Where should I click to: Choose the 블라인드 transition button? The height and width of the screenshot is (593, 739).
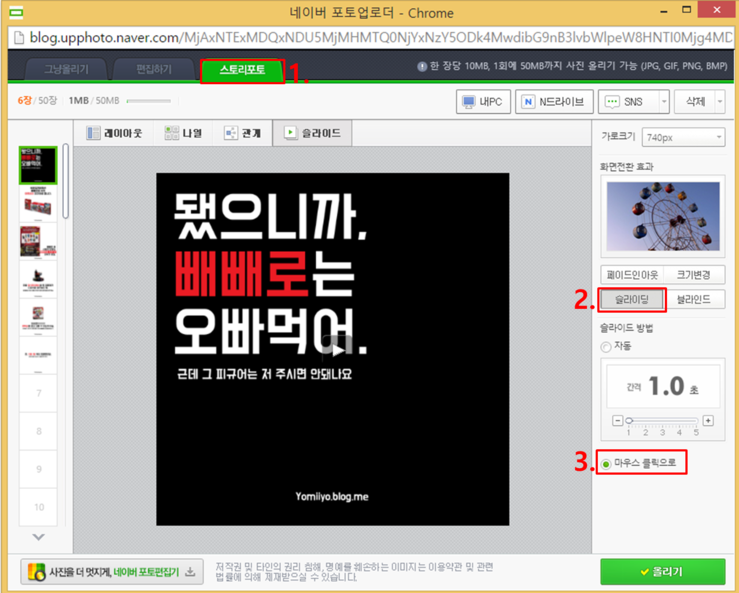[x=693, y=299]
